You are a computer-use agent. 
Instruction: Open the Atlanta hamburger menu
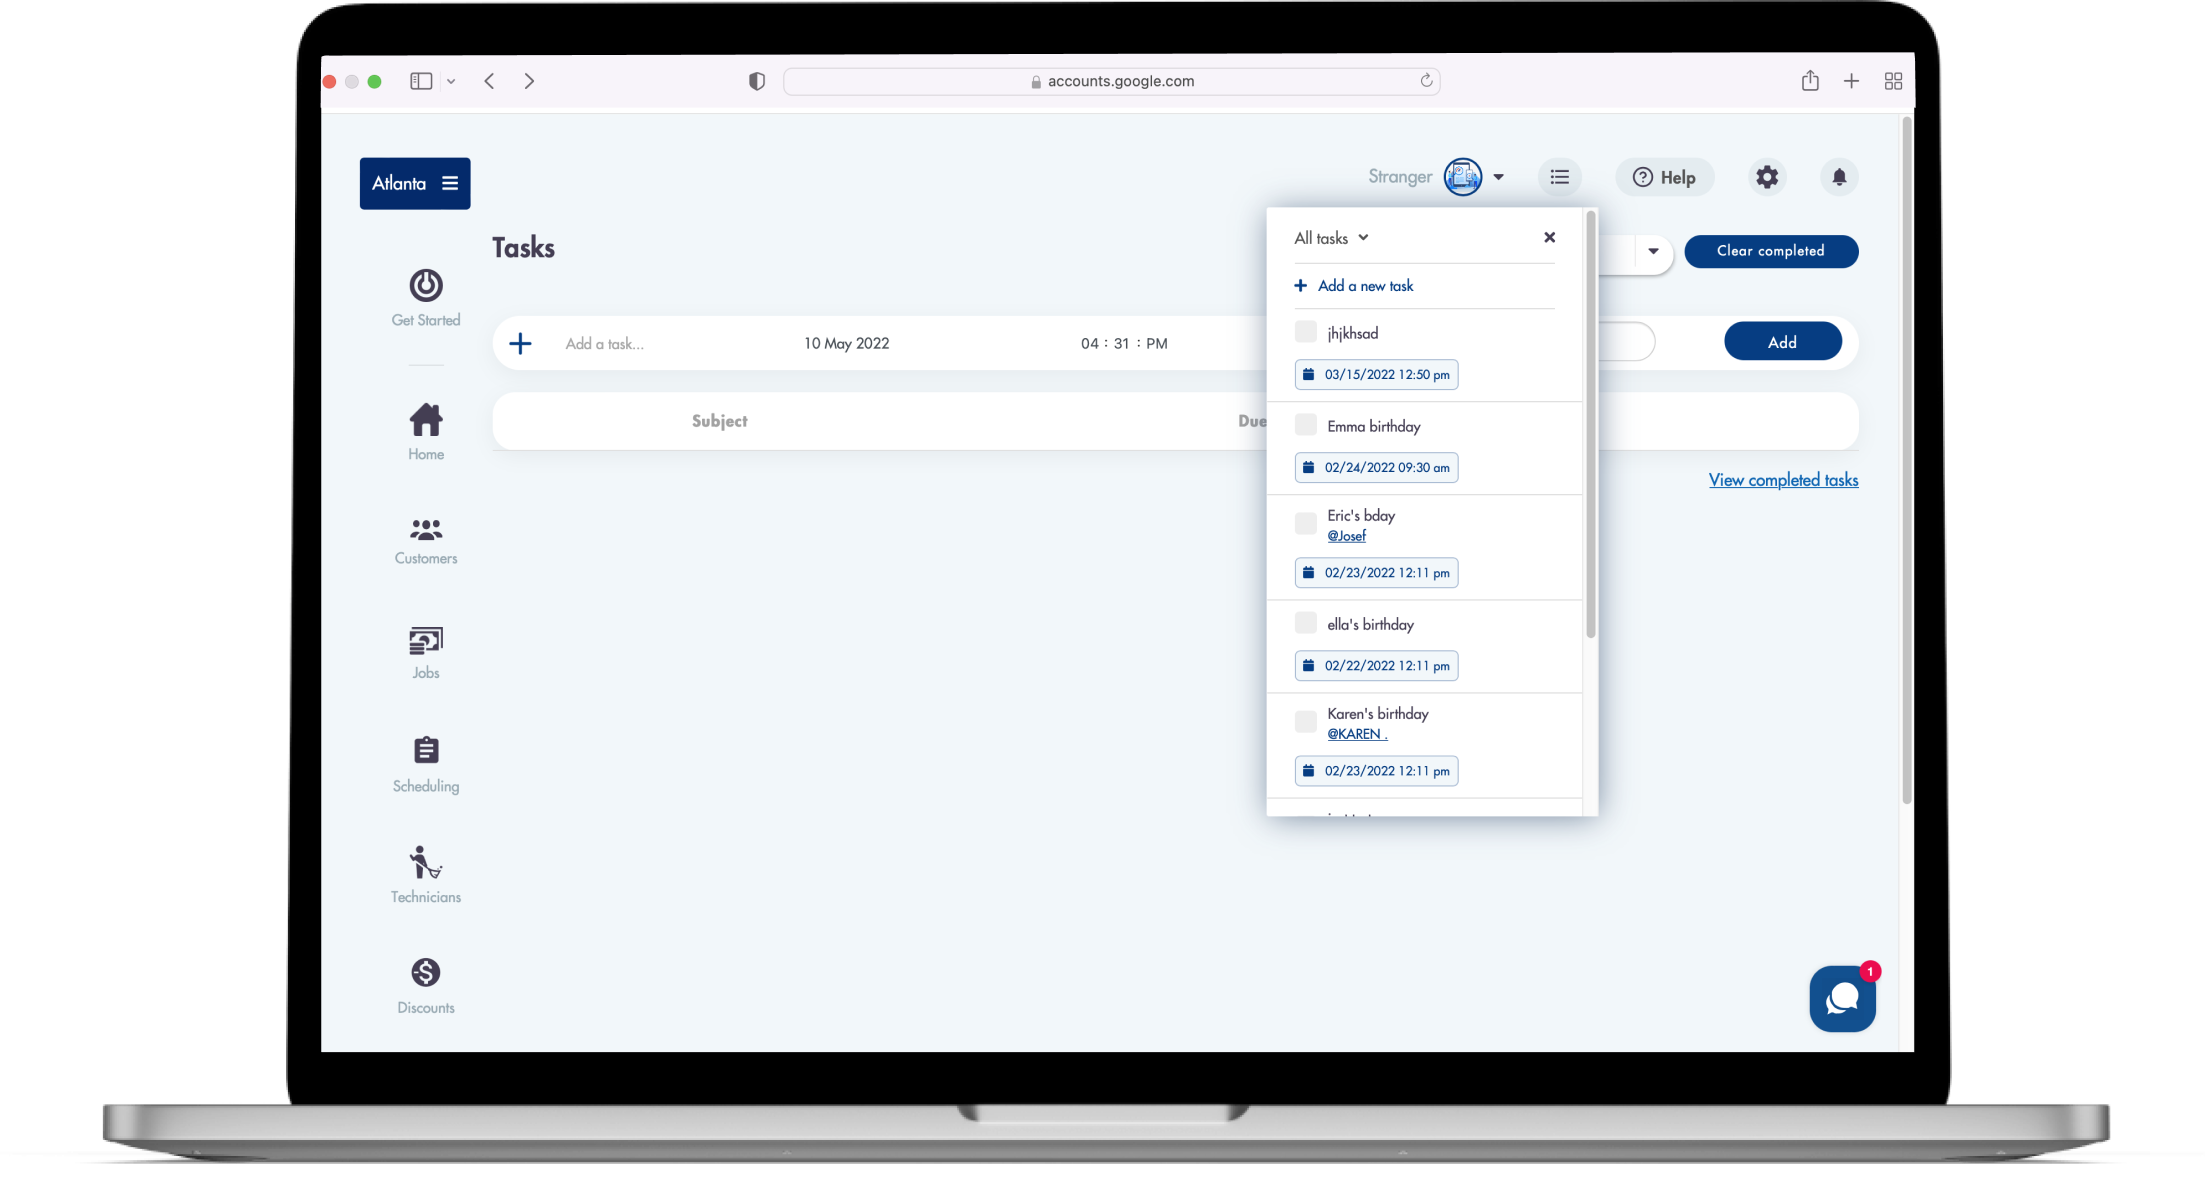pos(450,183)
